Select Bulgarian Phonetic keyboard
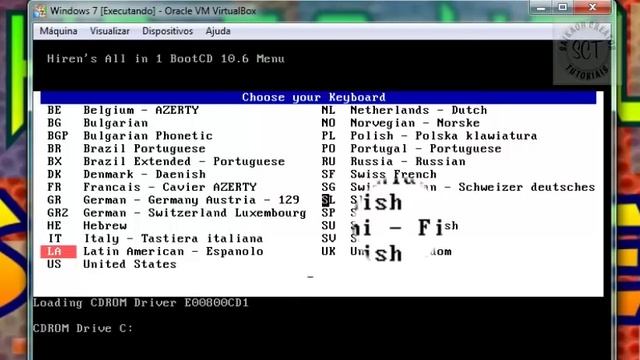Viewport: 640px width, 360px height. [130, 136]
